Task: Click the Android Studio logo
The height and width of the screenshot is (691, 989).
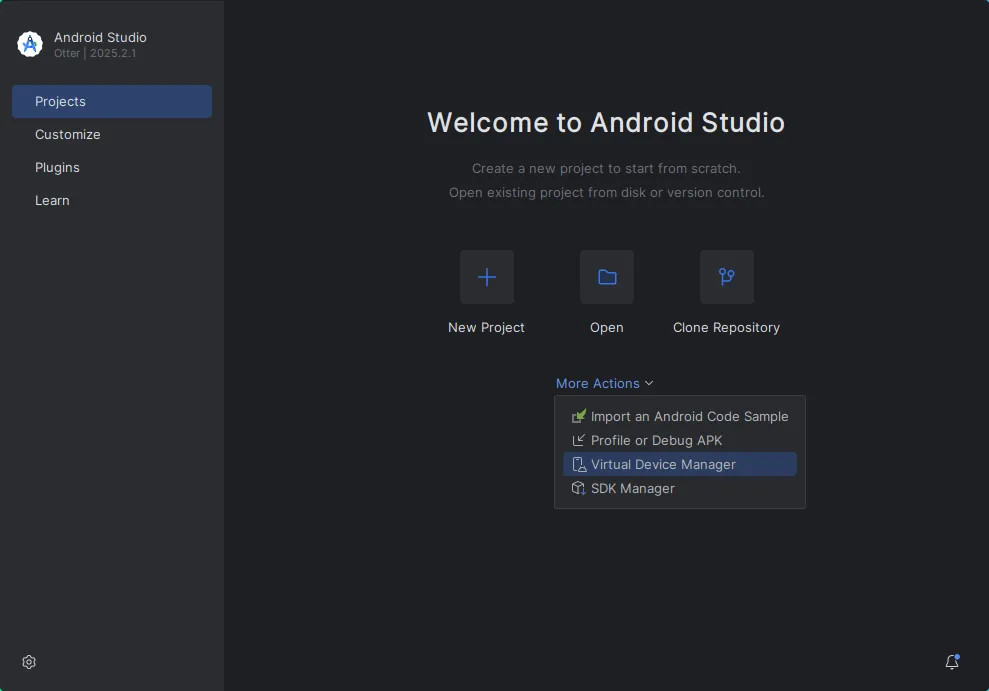Action: [29, 44]
